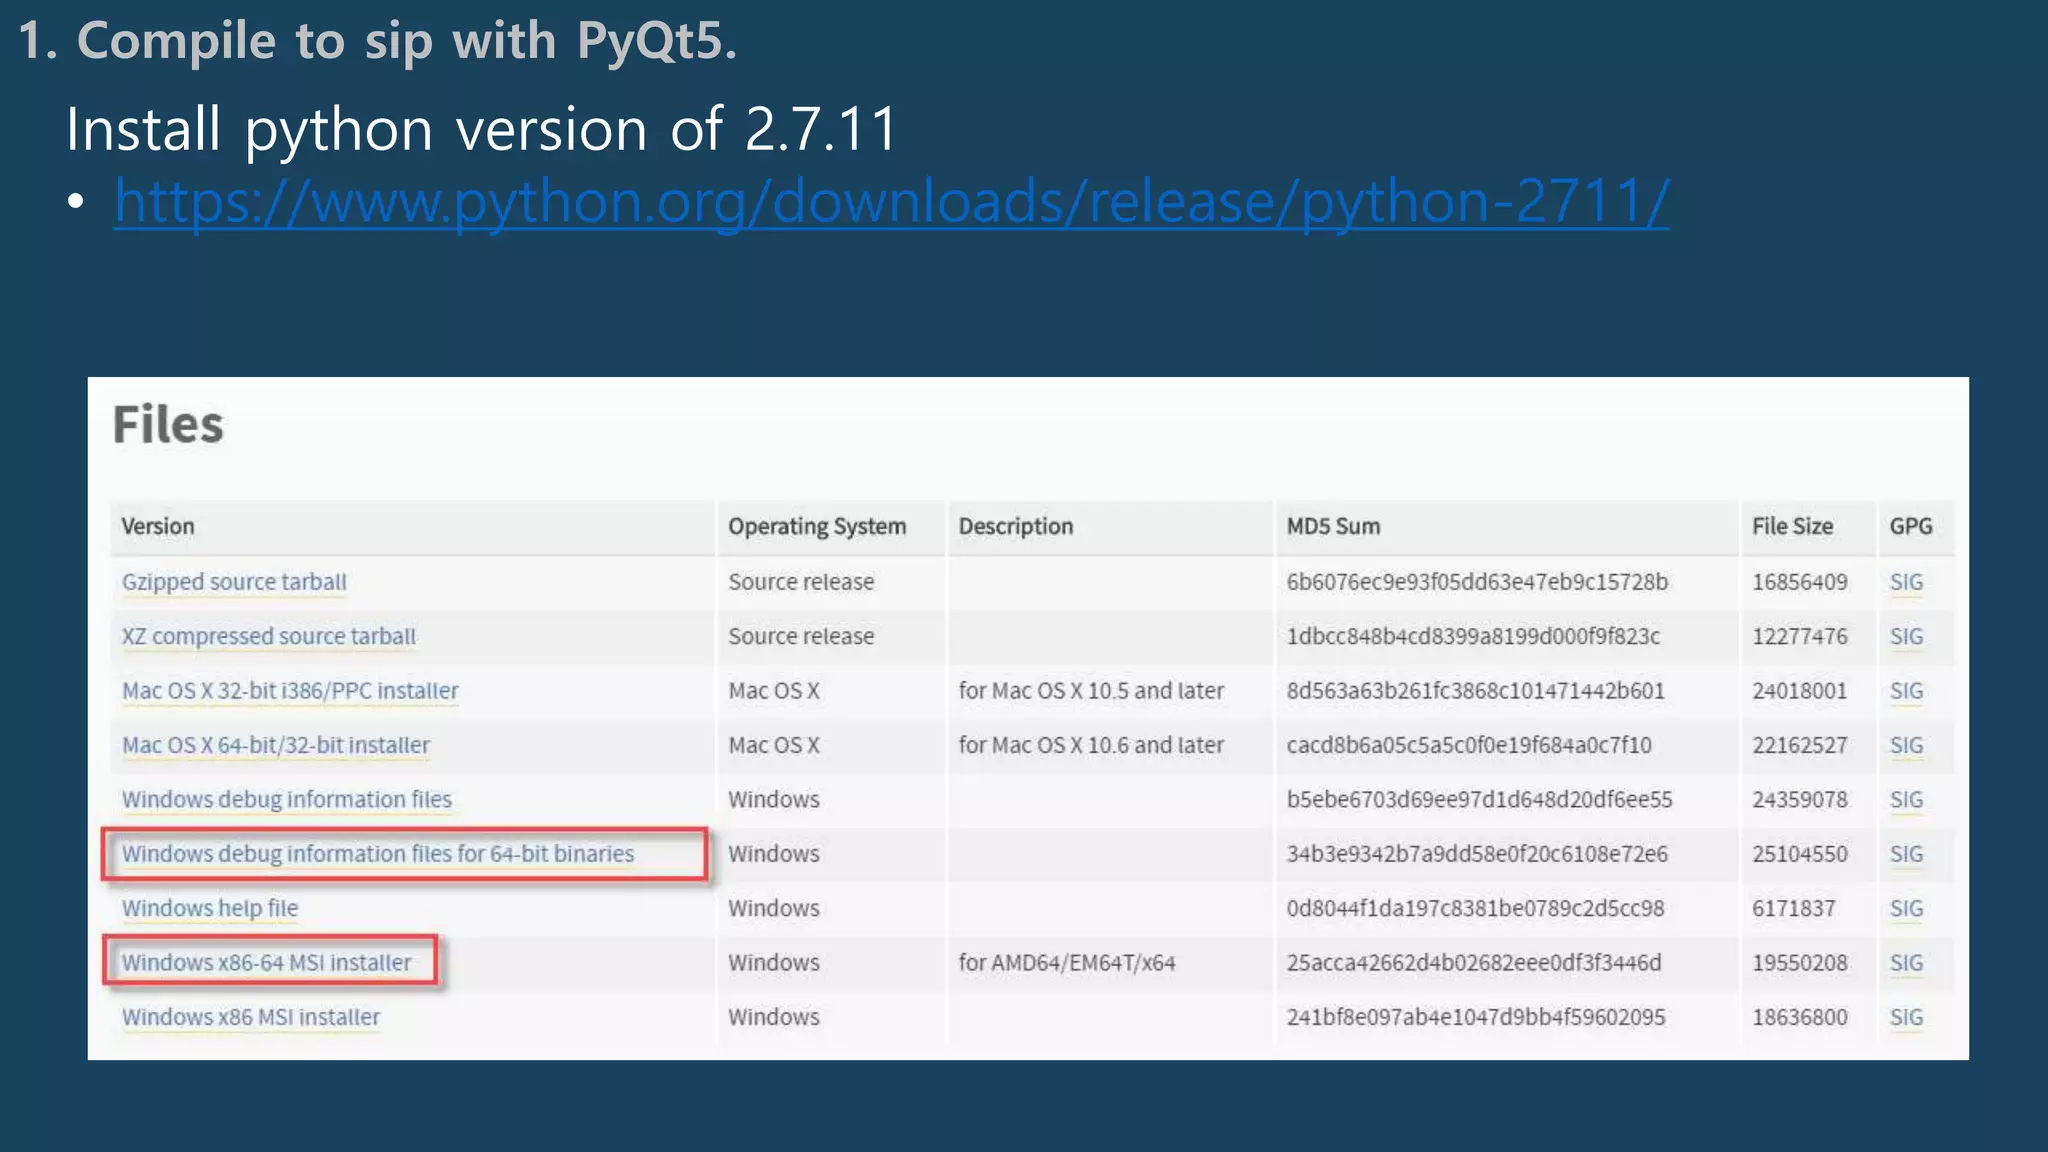Open the python.org python-2711 release URL

(x=891, y=203)
